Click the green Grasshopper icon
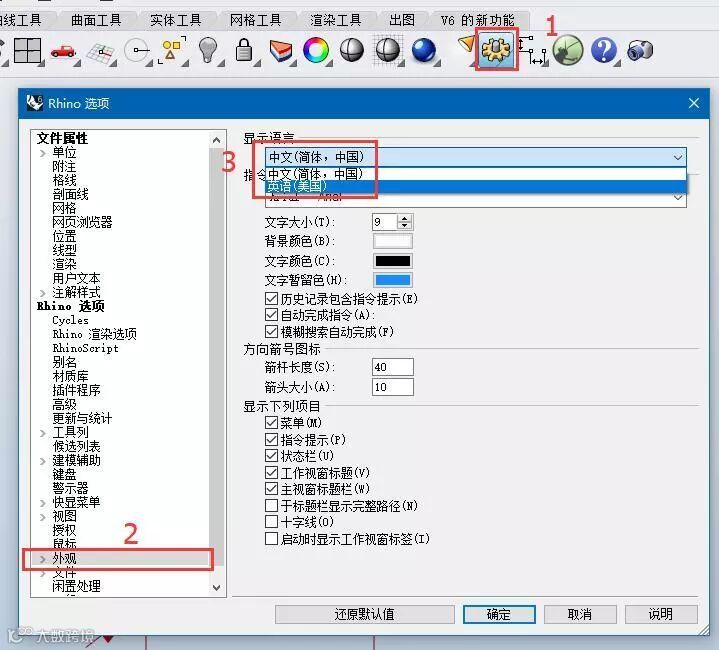Screen dimensions: 719x650 (x=568, y=50)
